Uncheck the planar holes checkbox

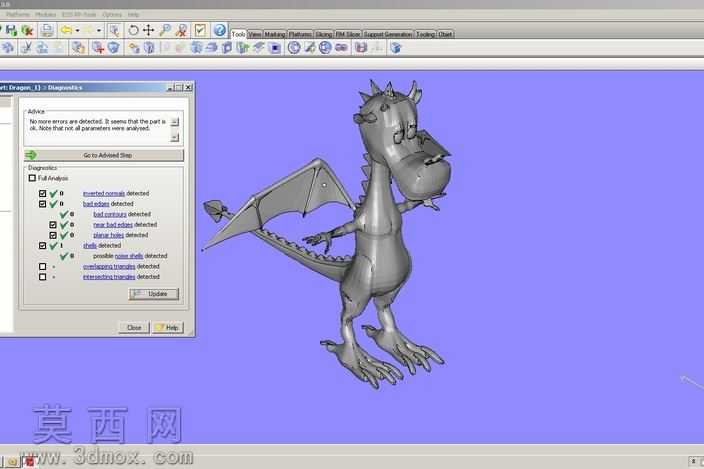53,235
